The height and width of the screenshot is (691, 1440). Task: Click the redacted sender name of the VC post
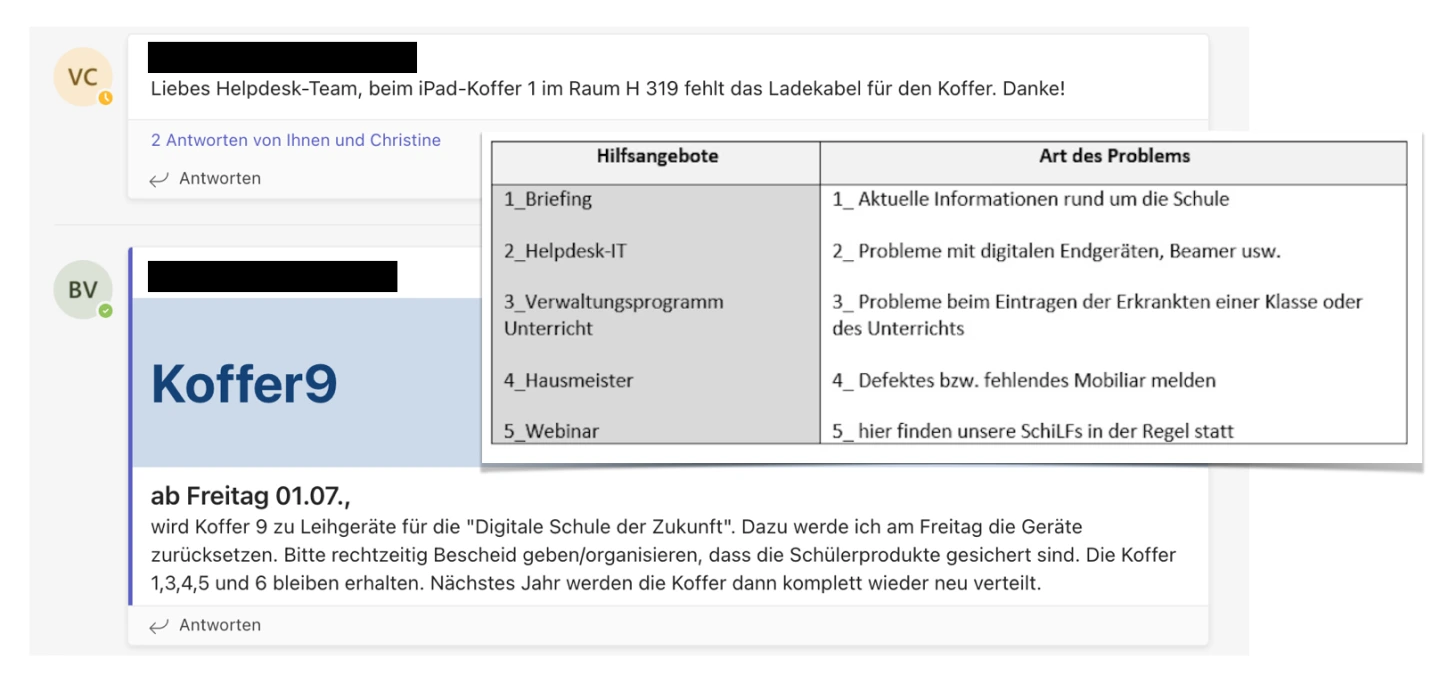click(282, 57)
